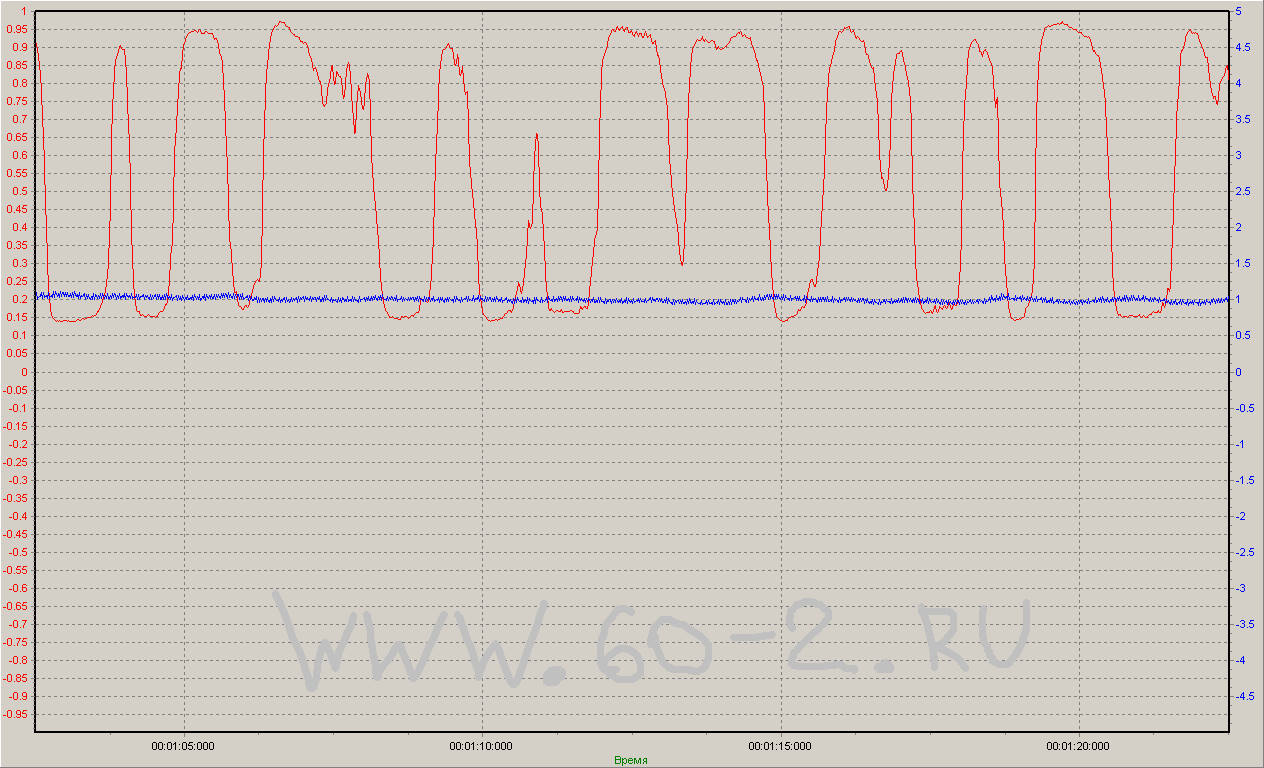Select the 00:01:15:000 time axis label
Image resolution: width=1264 pixels, height=768 pixels.
pos(779,746)
